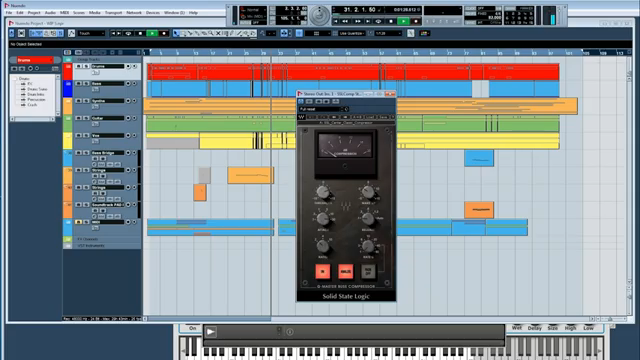This screenshot has width=640, height=360.
Task: Open the Edit menu
Action: [20, 13]
